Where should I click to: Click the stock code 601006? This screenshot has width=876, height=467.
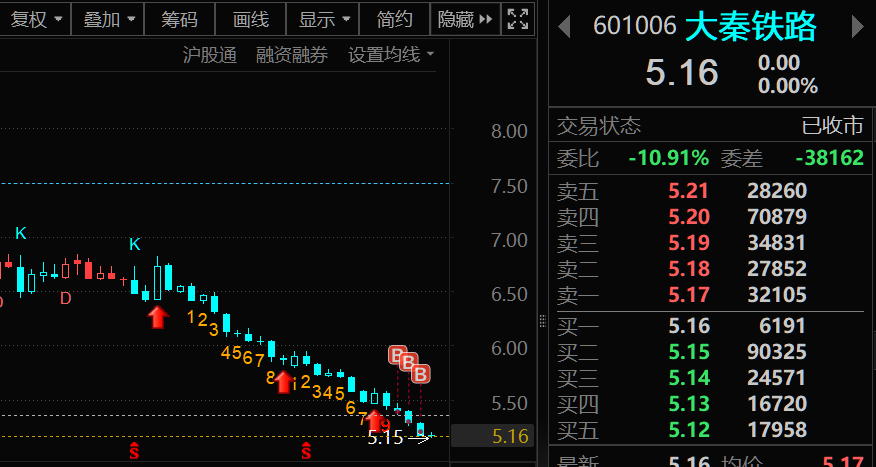click(x=634, y=26)
